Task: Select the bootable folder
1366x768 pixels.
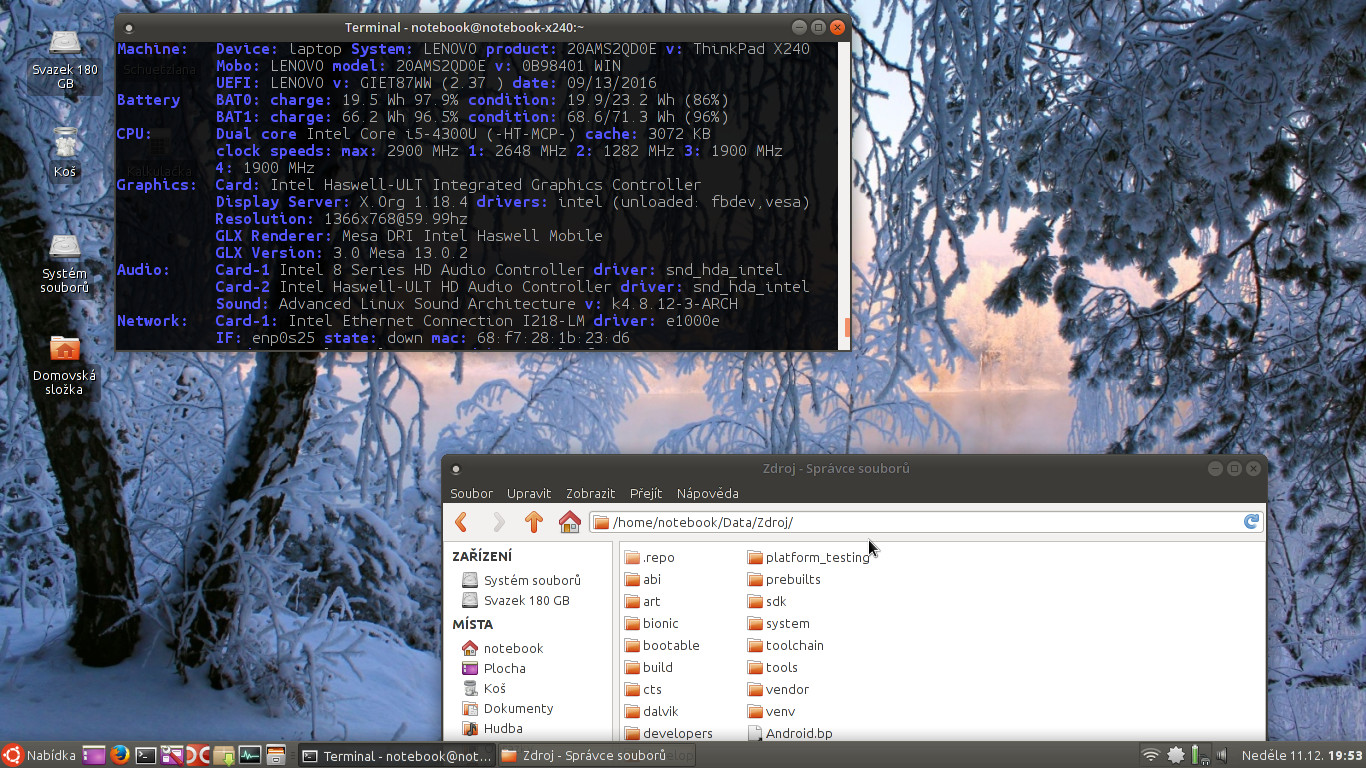Action: coord(662,645)
